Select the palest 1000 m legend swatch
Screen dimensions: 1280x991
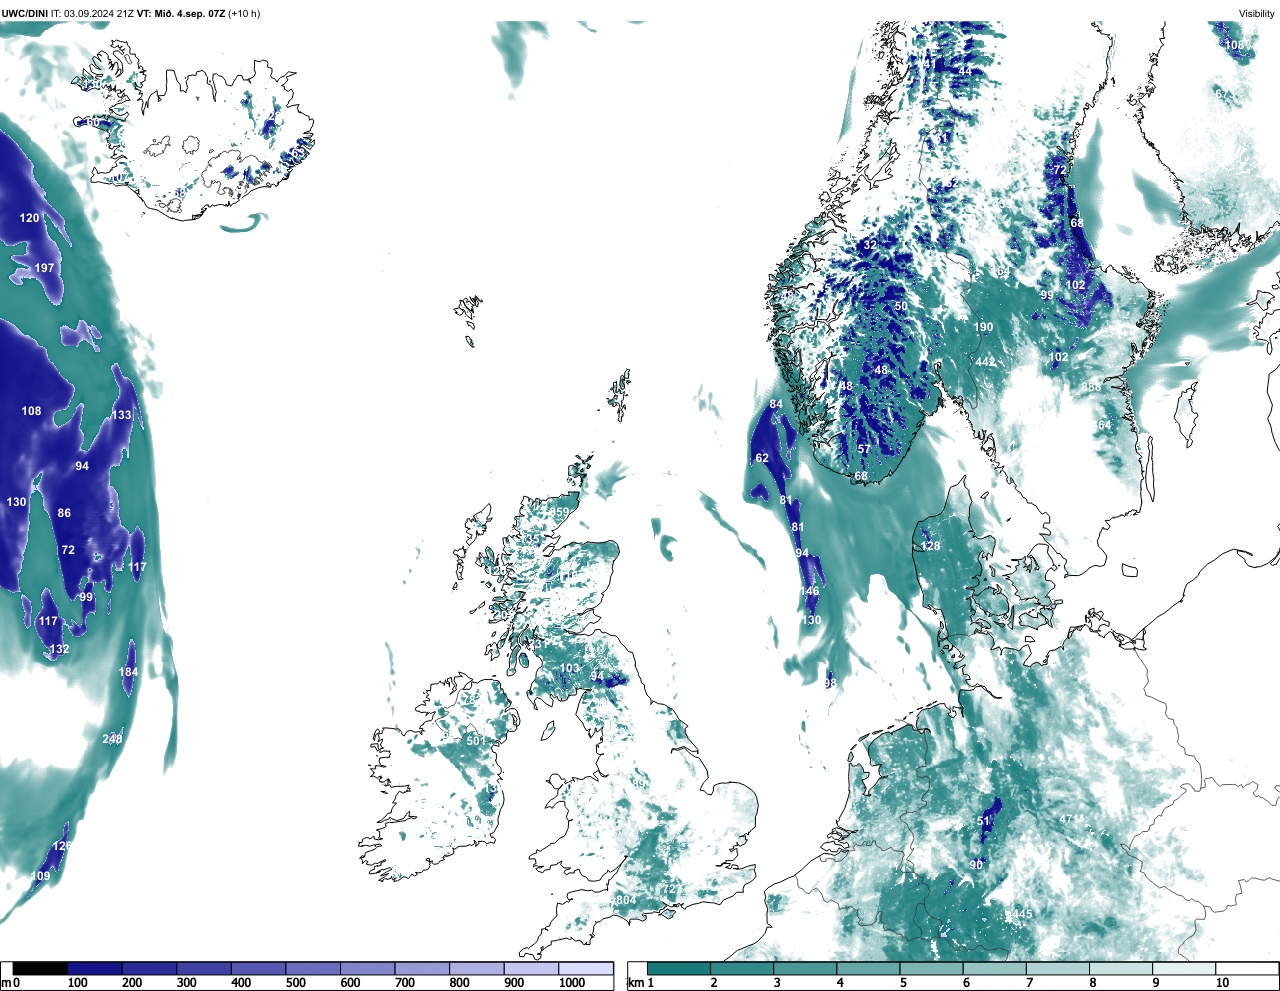pyautogui.click(x=586, y=968)
